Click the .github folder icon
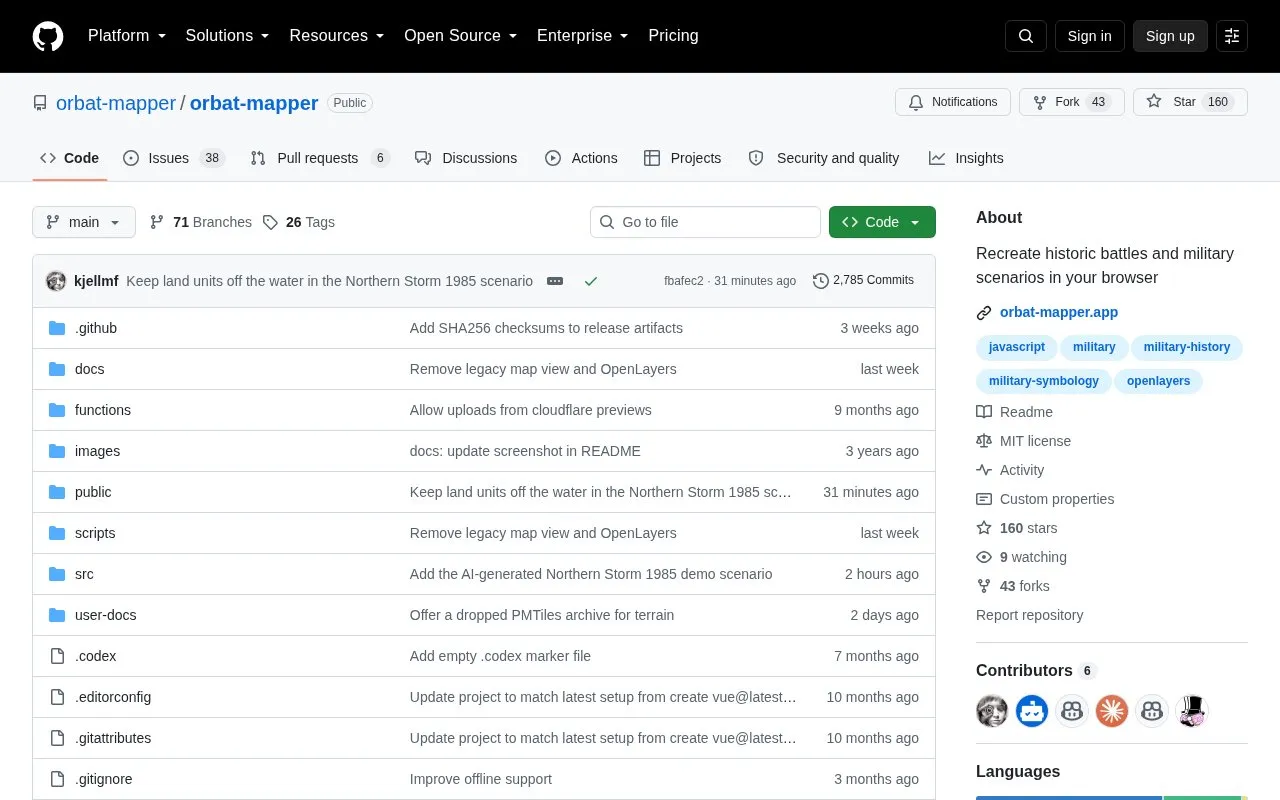 (x=57, y=328)
